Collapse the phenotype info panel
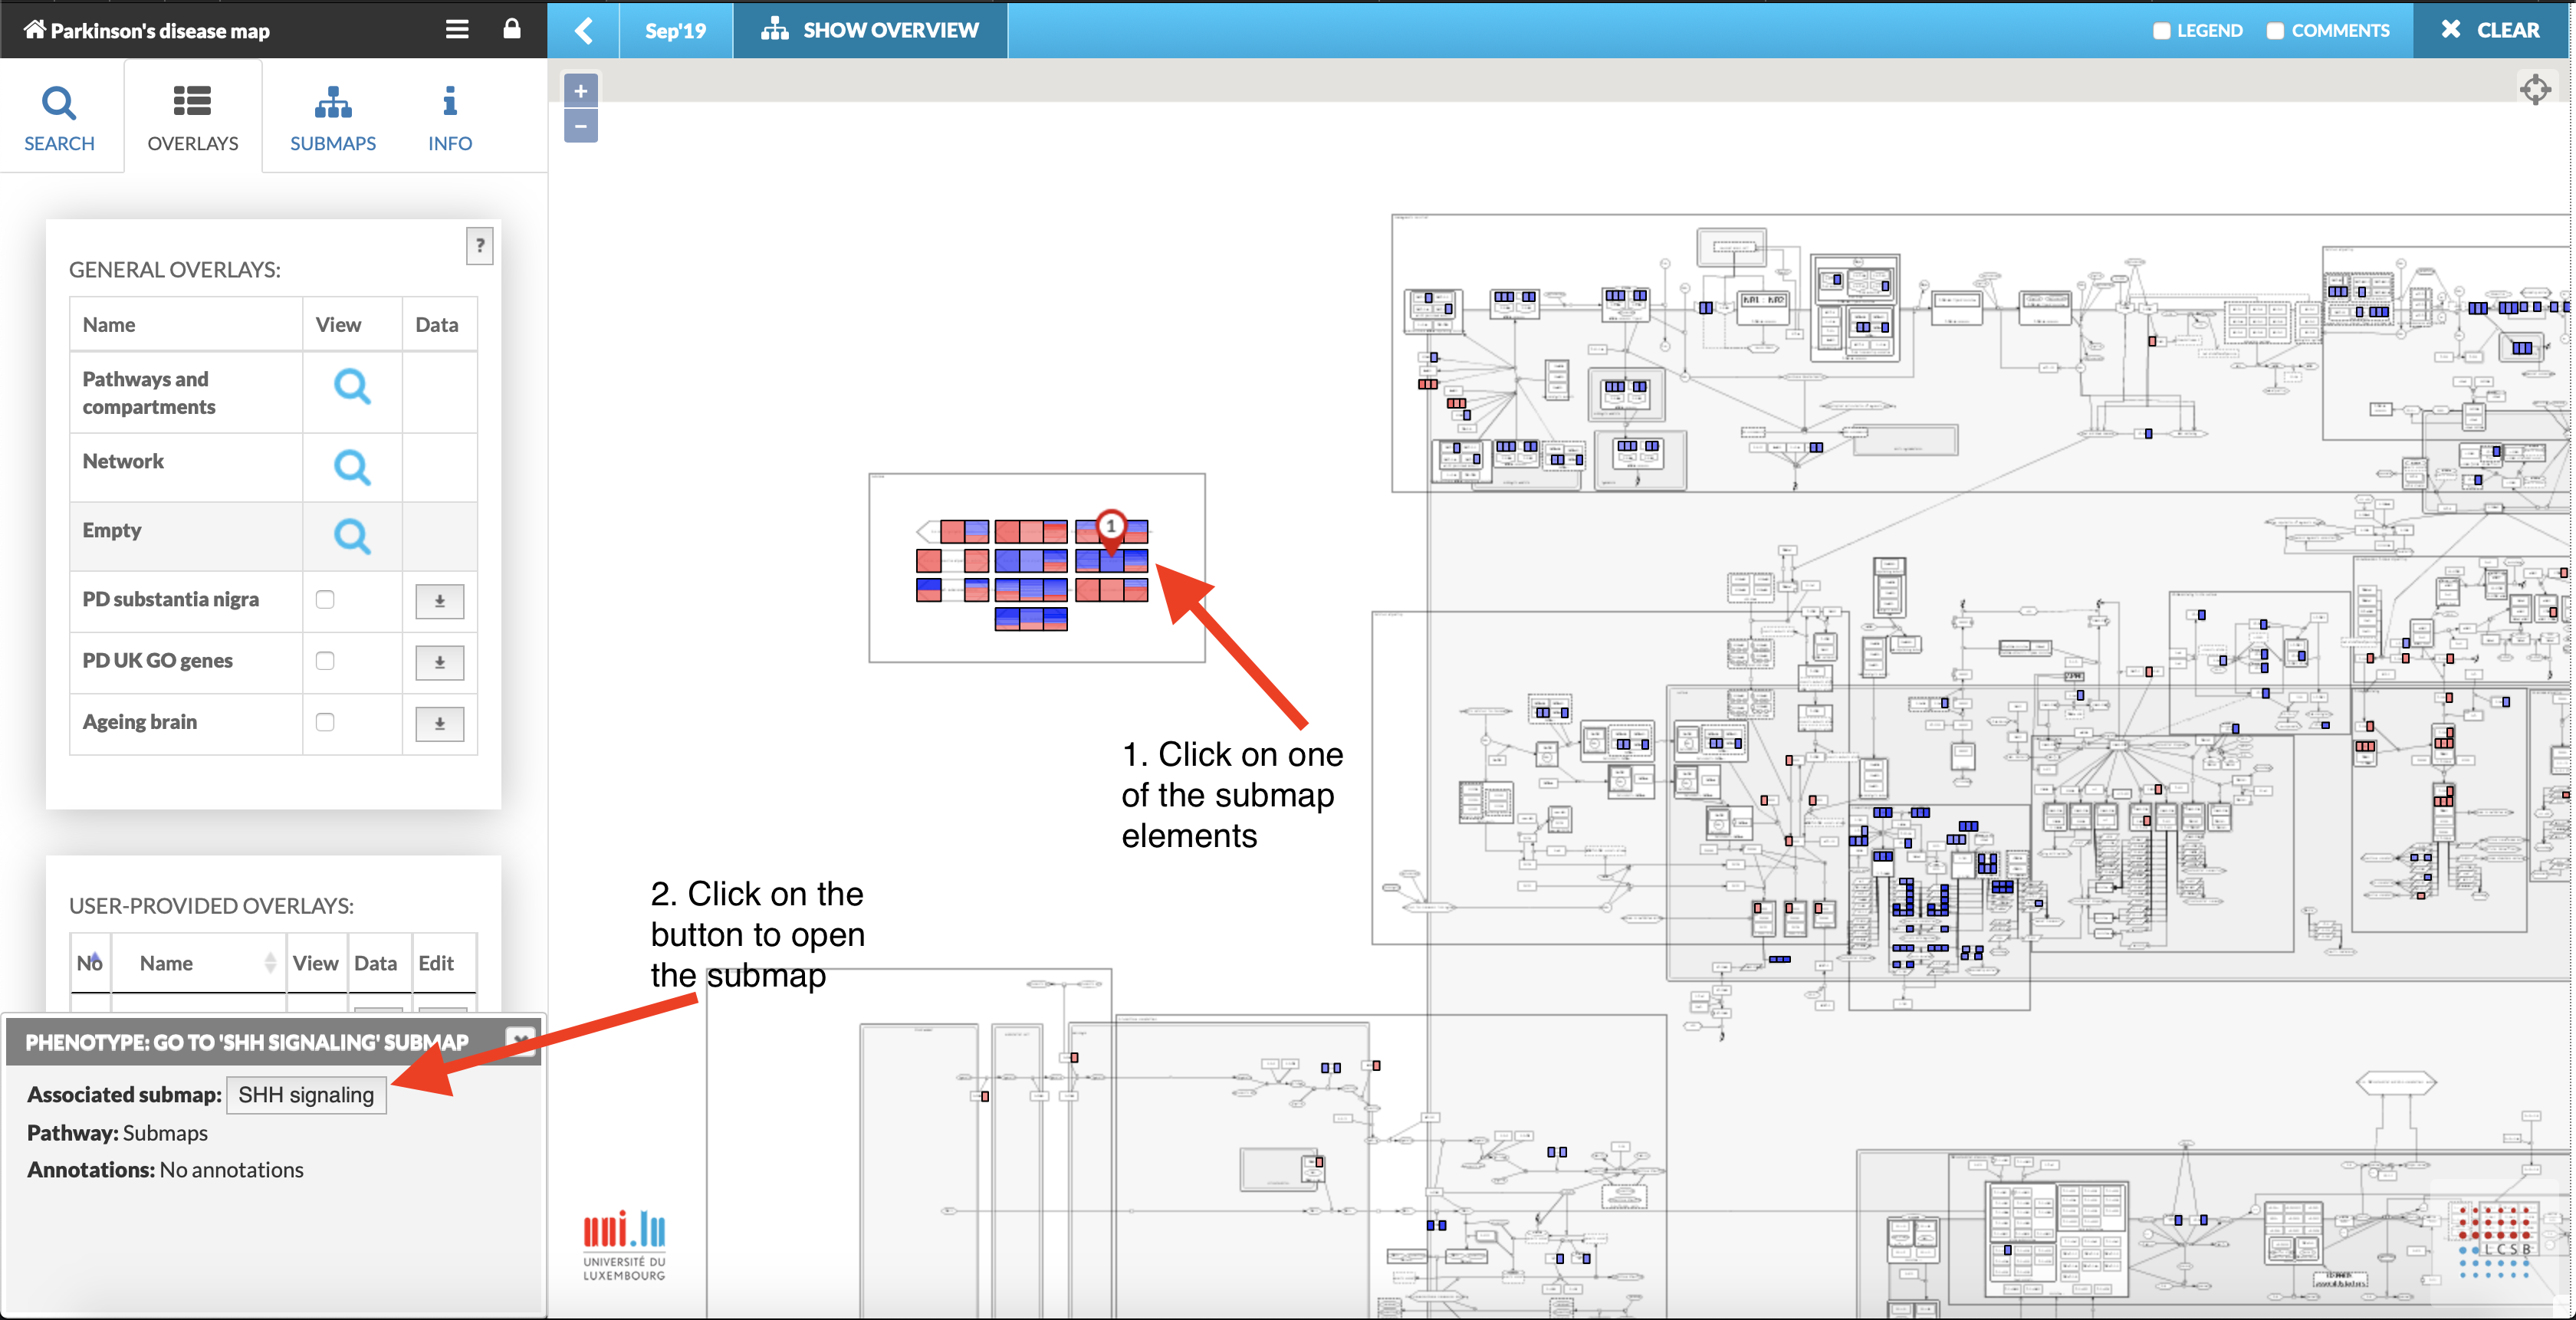 click(521, 1039)
